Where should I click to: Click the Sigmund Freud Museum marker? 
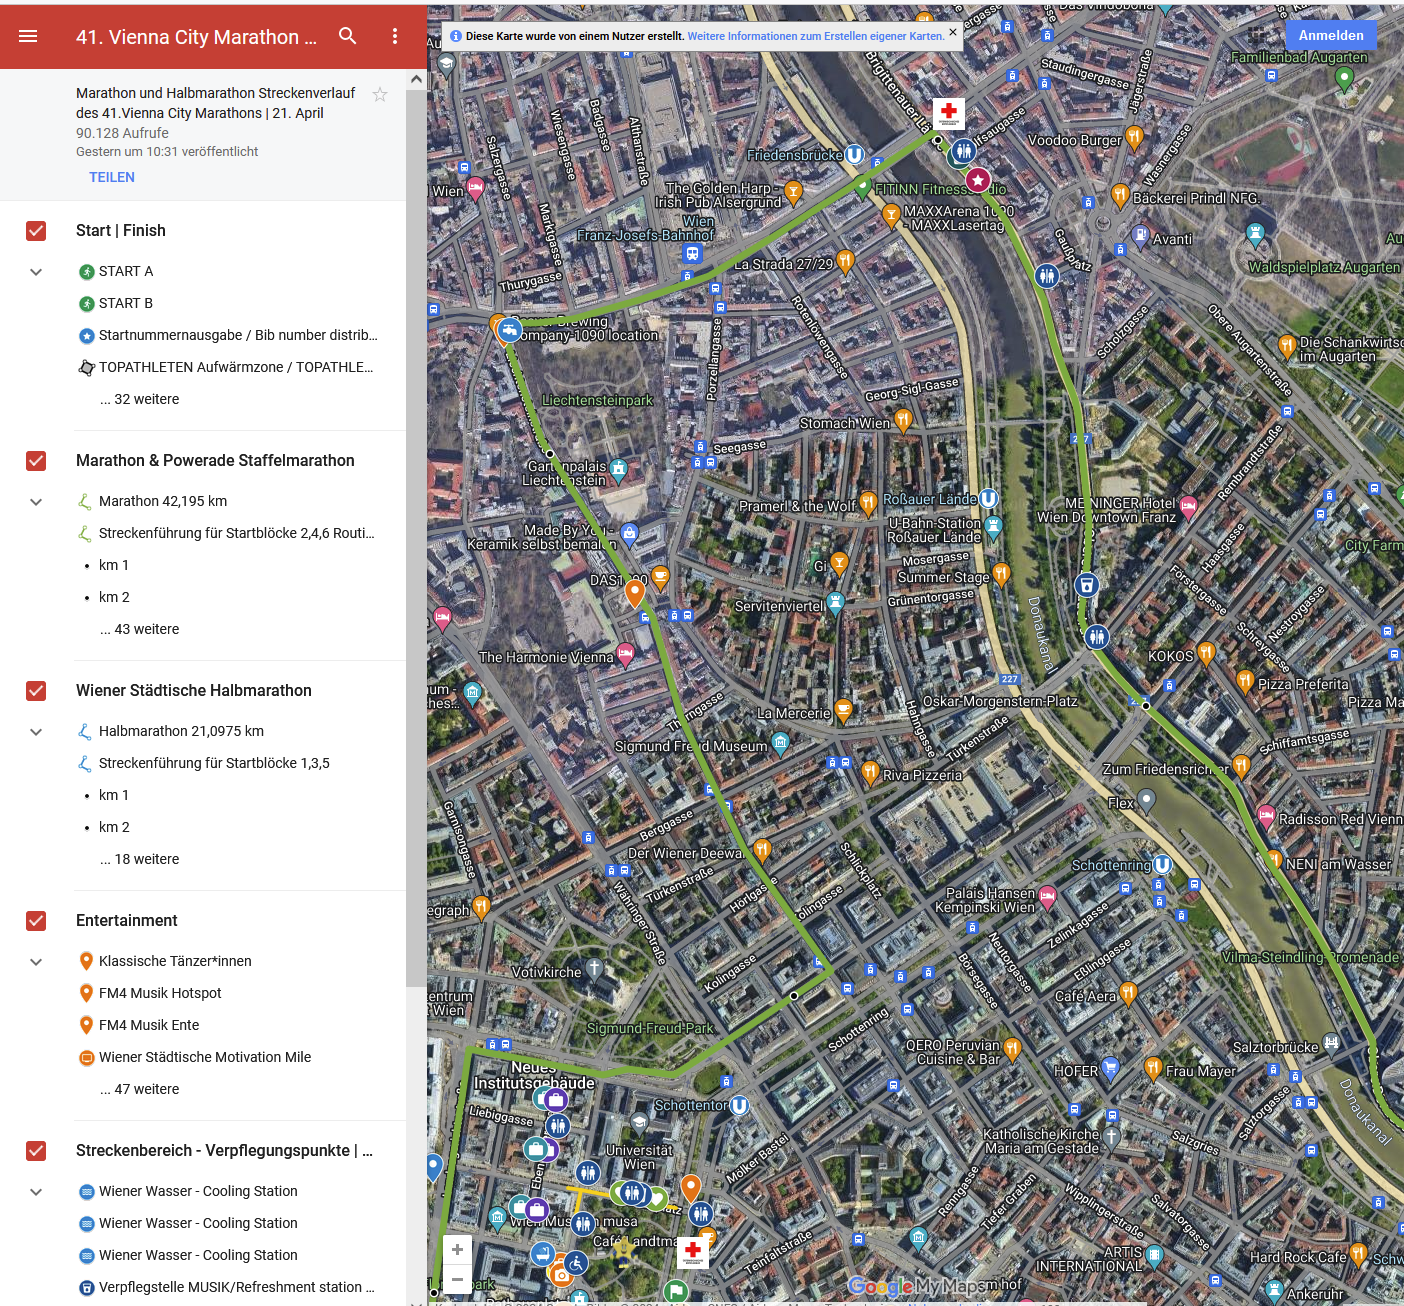point(780,741)
